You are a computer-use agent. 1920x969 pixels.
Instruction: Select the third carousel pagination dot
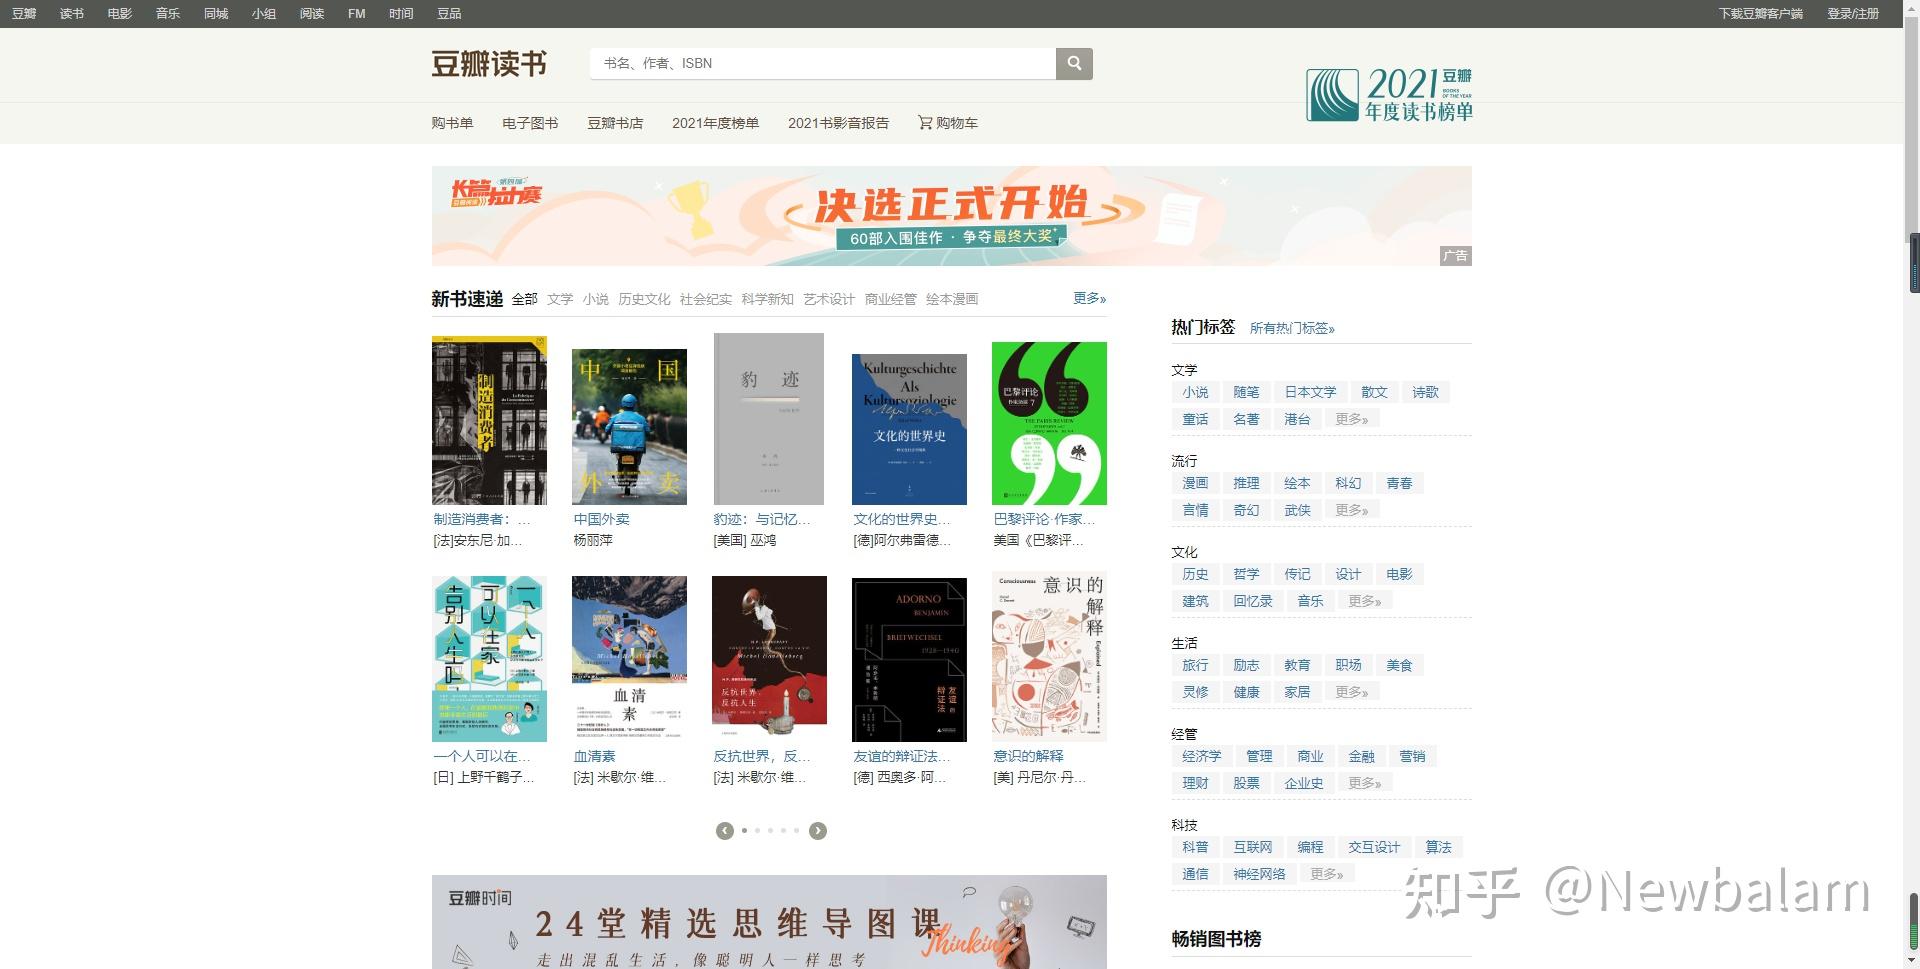tap(770, 830)
